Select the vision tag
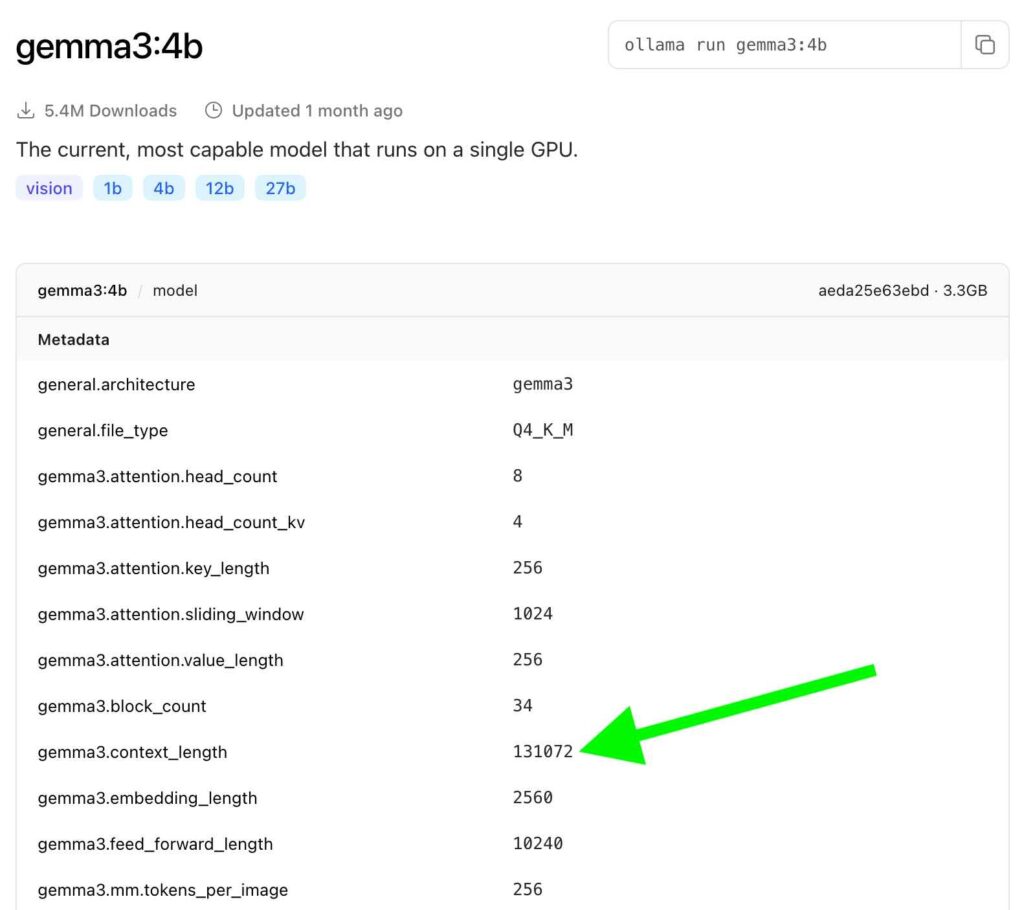Screen dimensions: 1024x910 coord(49,188)
